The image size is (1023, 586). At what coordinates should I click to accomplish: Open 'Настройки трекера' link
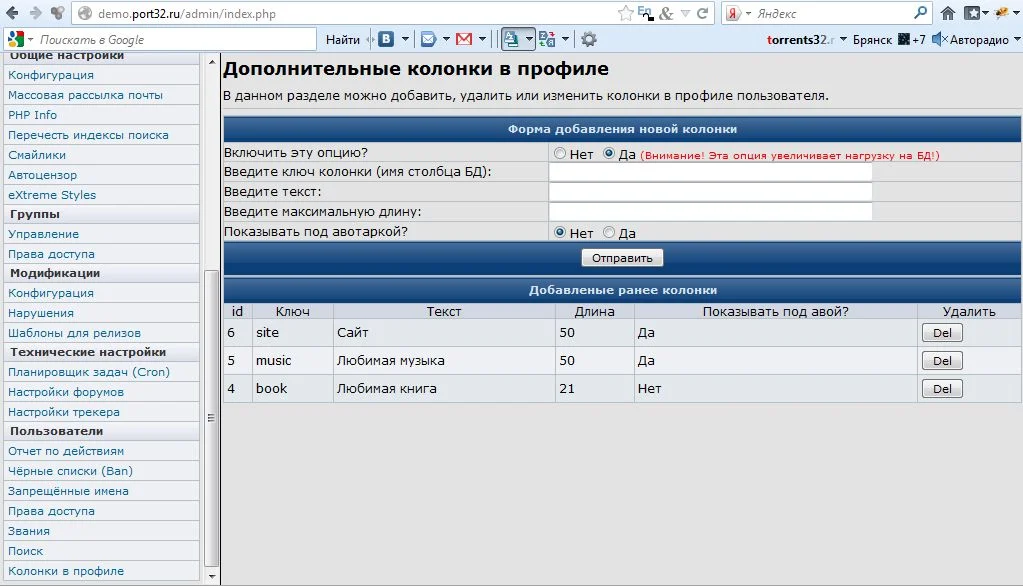64,412
